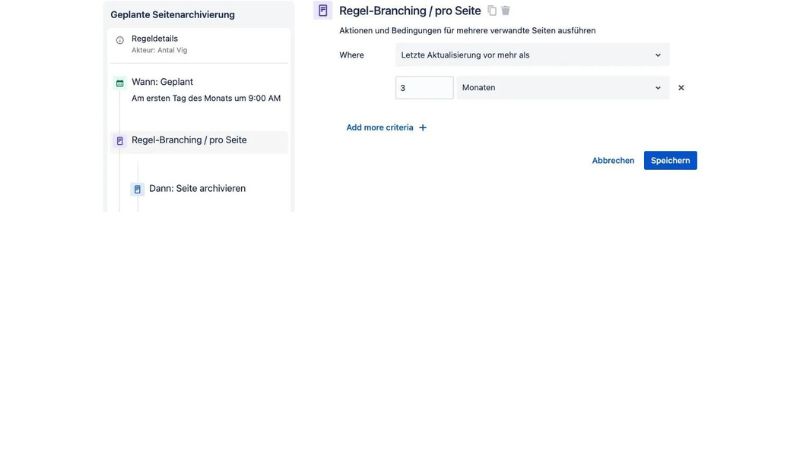This screenshot has width=800, height=450.
Task: Click the copy icon beside Regel-Branching heading
Action: pyautogui.click(x=492, y=11)
